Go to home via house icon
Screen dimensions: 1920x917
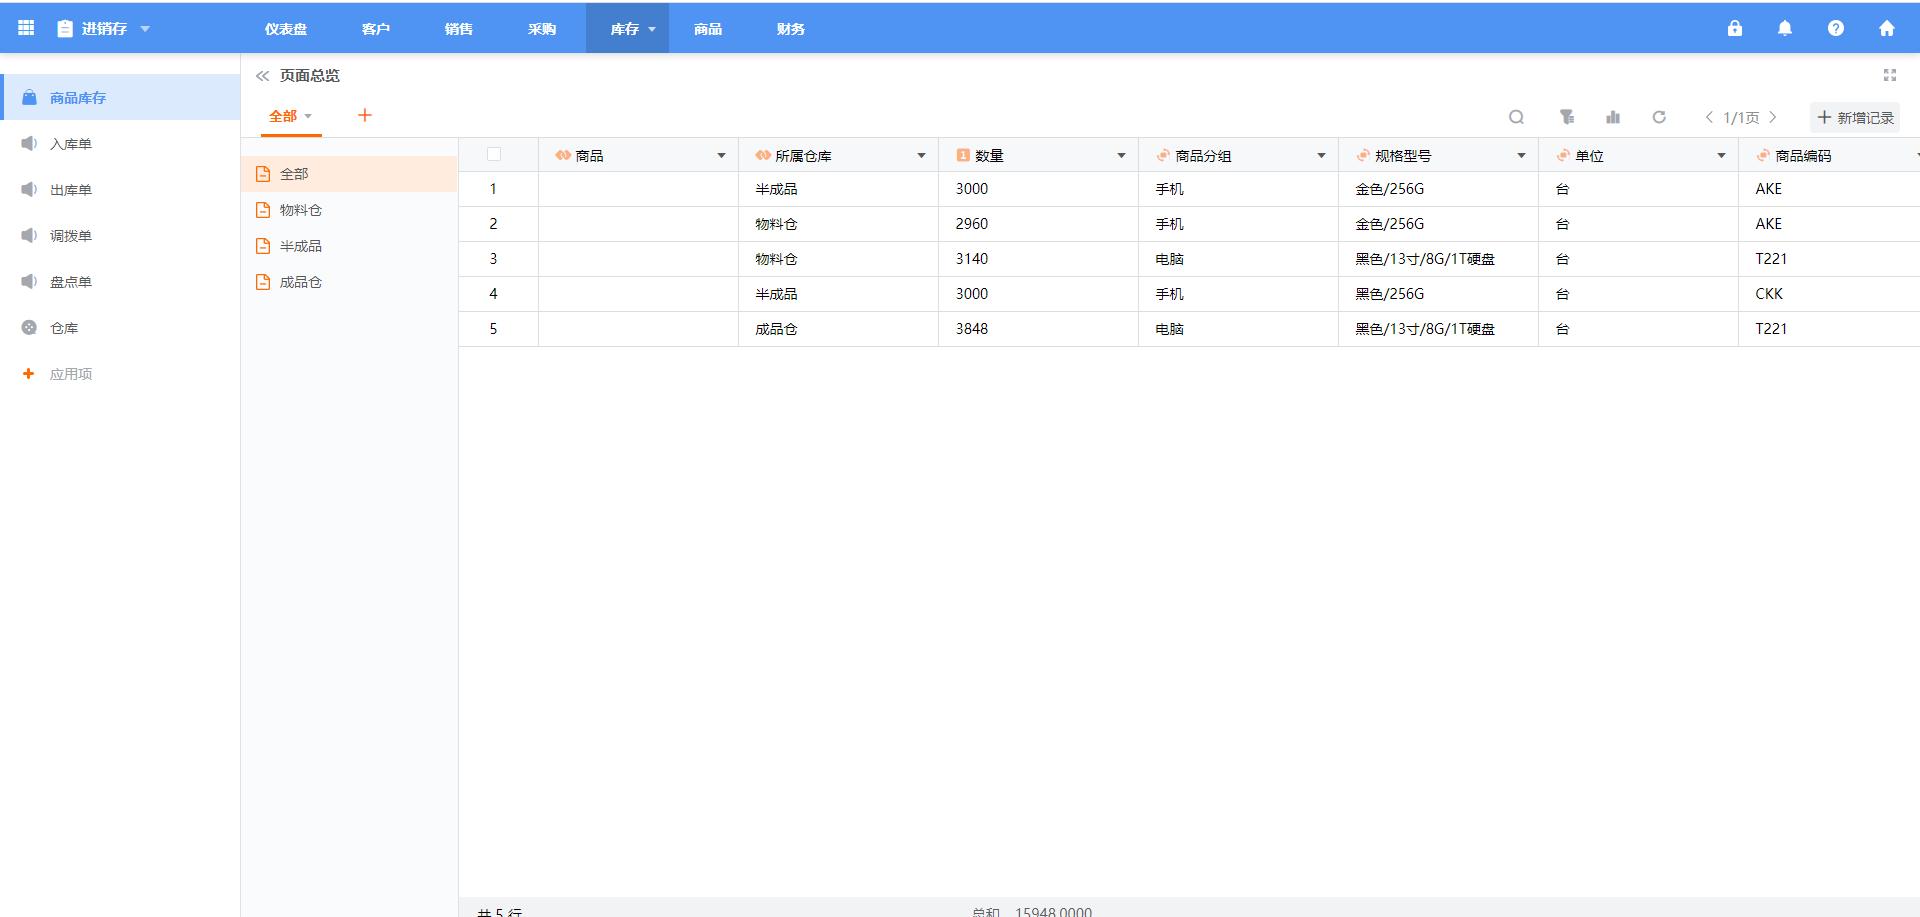(1886, 28)
